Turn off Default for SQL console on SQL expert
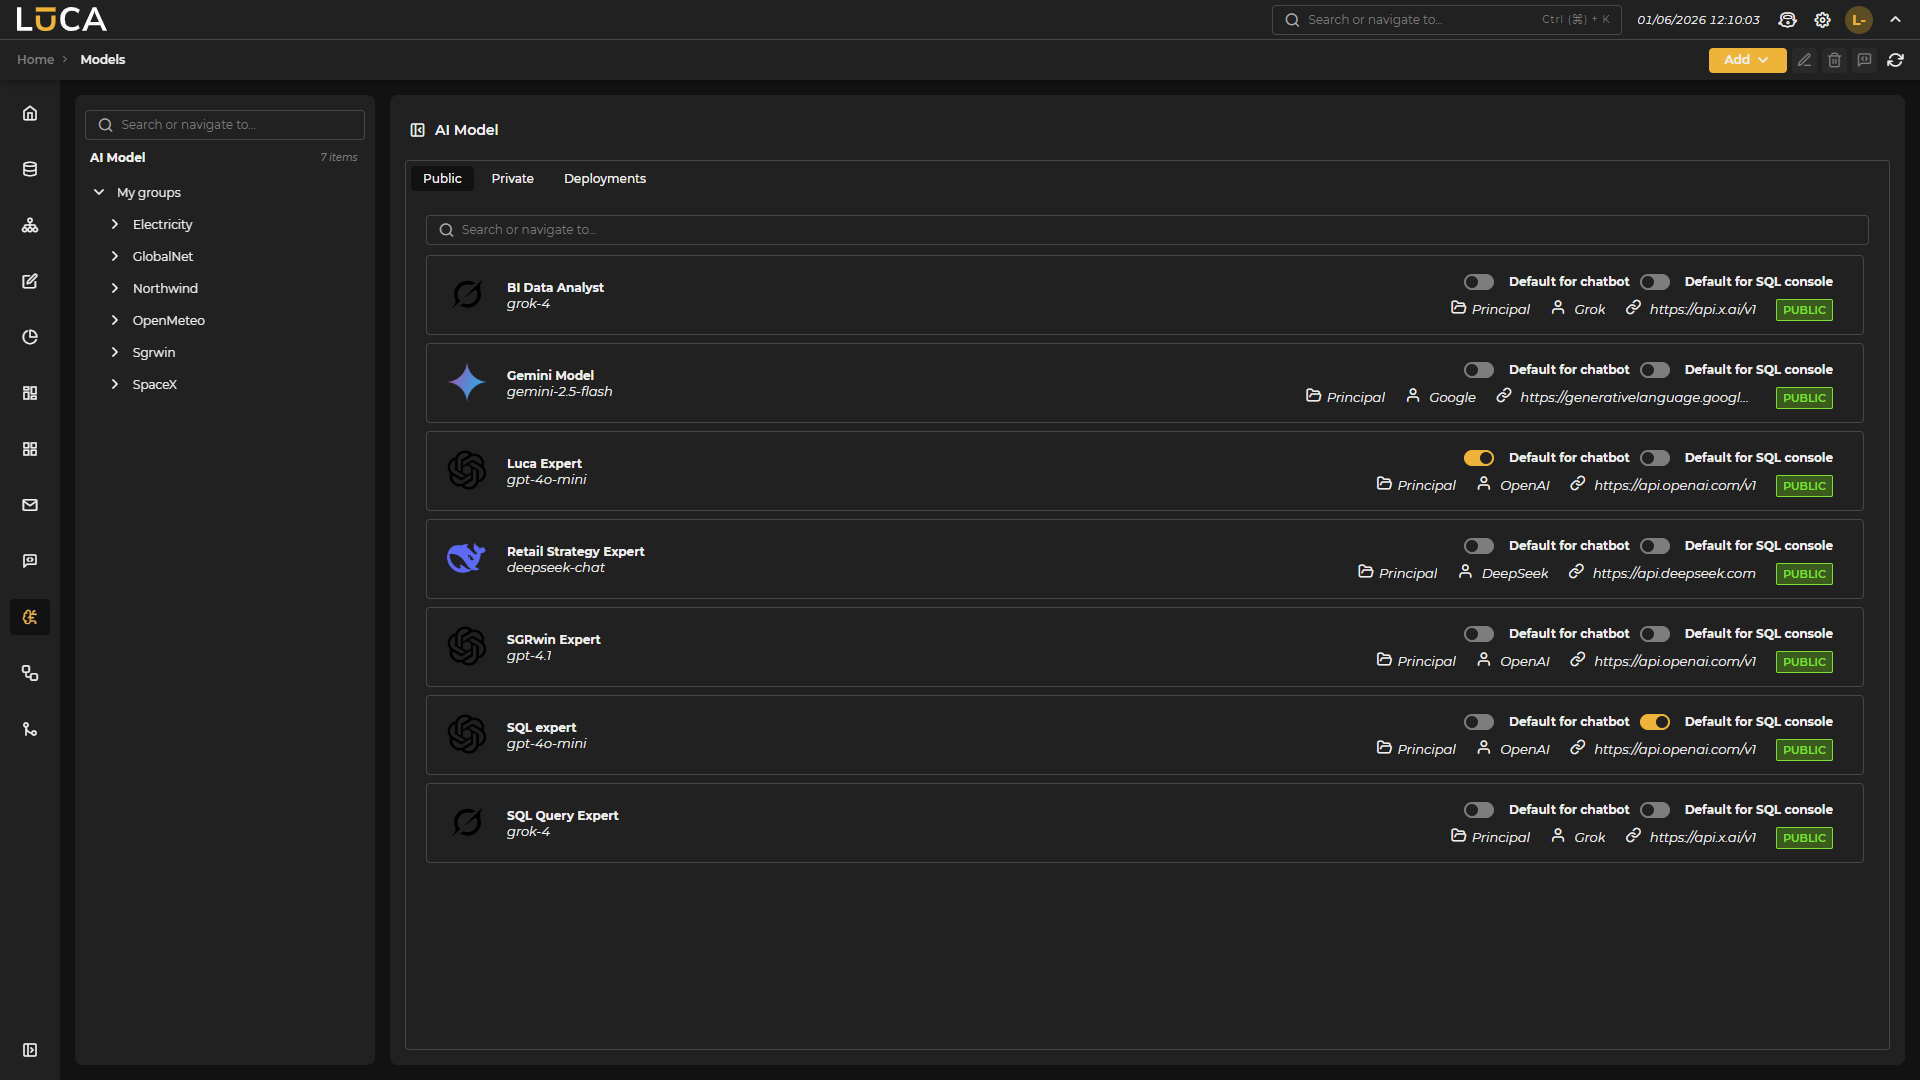Screen dimensions: 1920x1080 pyautogui.click(x=1654, y=722)
